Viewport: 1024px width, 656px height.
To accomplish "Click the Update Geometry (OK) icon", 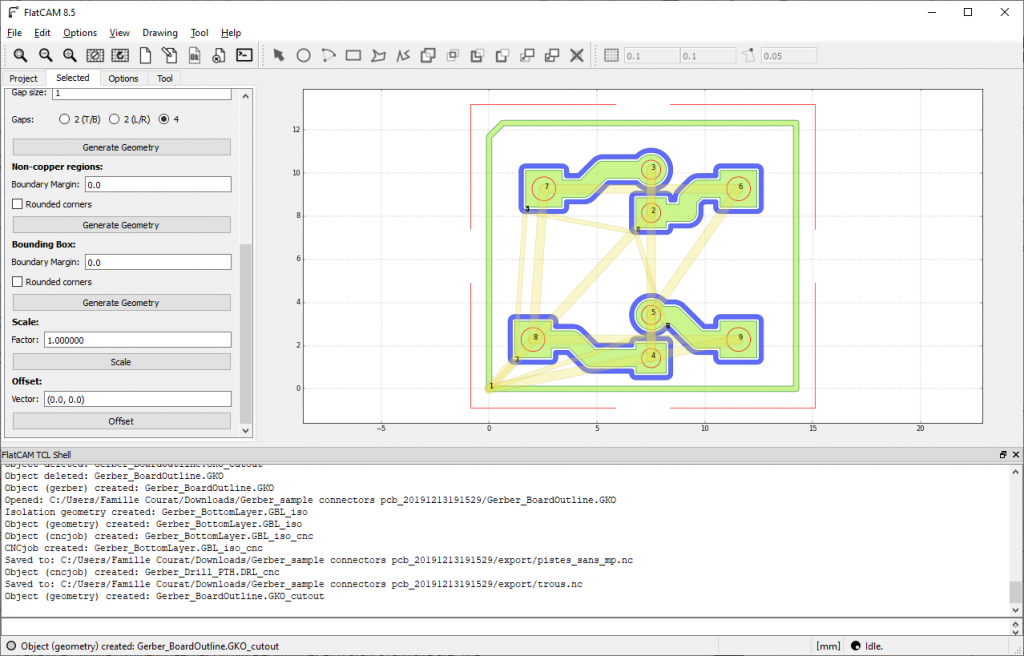I will click(194, 56).
